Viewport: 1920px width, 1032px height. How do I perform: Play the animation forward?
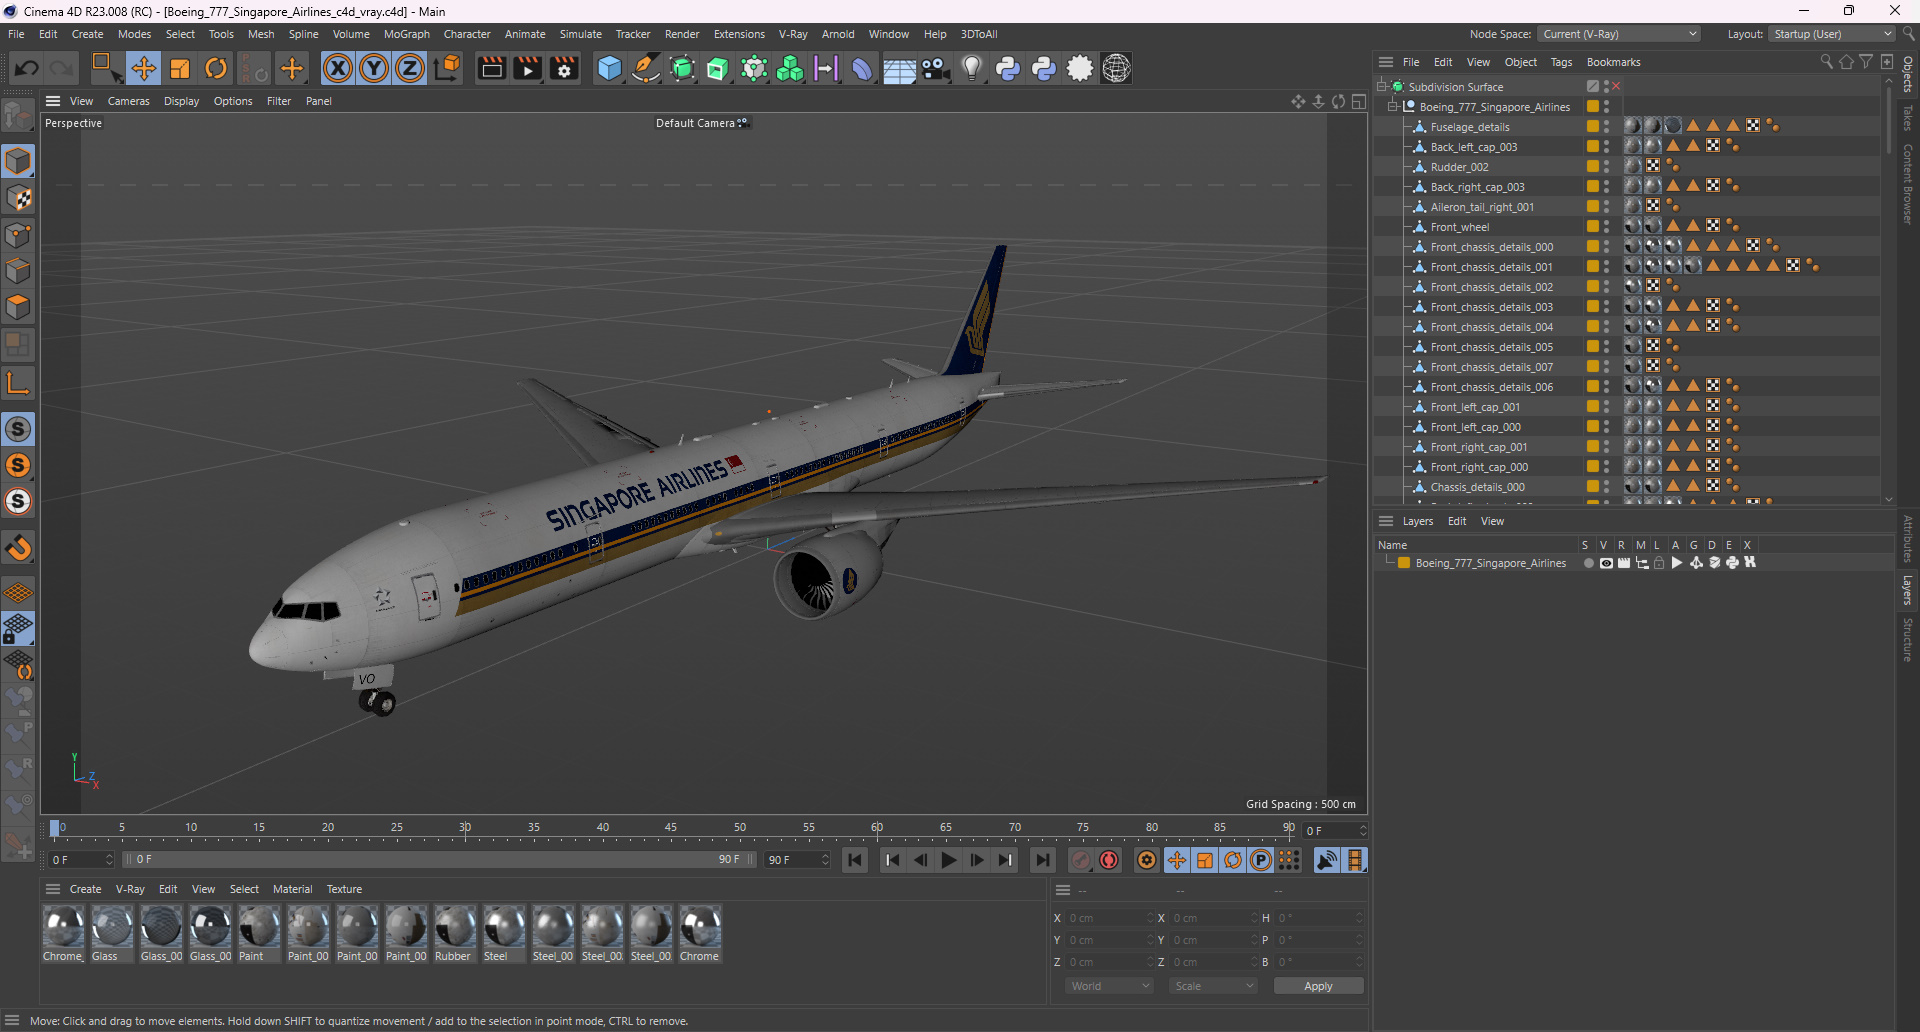pyautogui.click(x=949, y=860)
